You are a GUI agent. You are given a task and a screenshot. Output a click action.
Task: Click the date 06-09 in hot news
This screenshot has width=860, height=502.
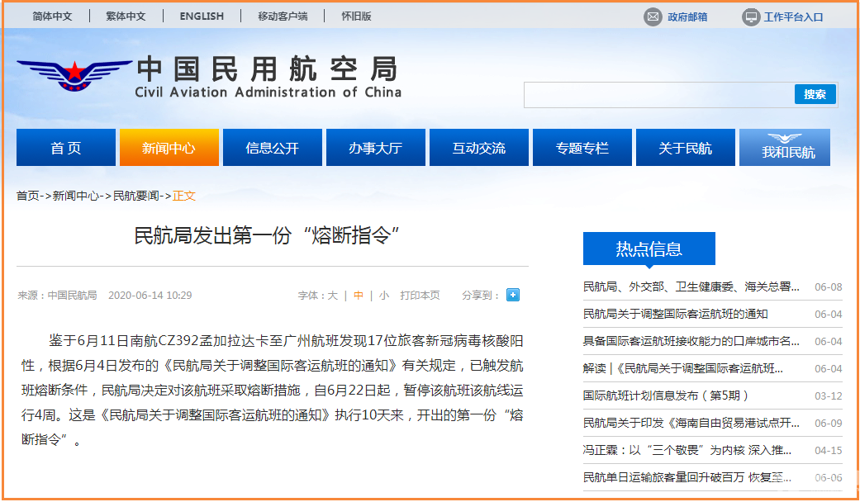[828, 424]
